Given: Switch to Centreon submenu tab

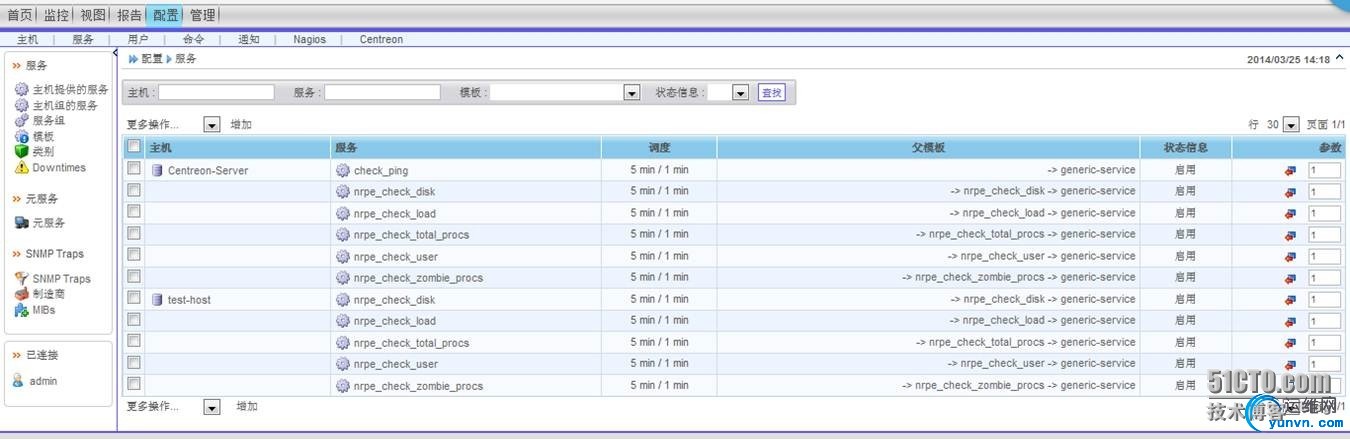Looking at the screenshot, I should 381,39.
